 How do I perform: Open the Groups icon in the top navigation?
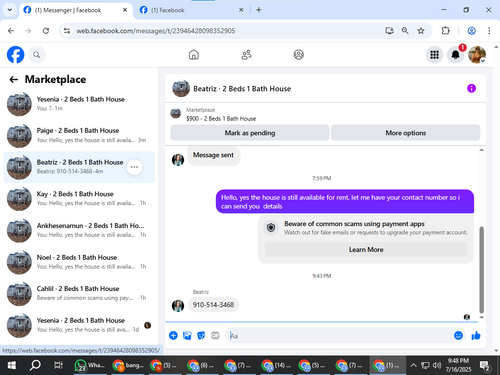[299, 55]
